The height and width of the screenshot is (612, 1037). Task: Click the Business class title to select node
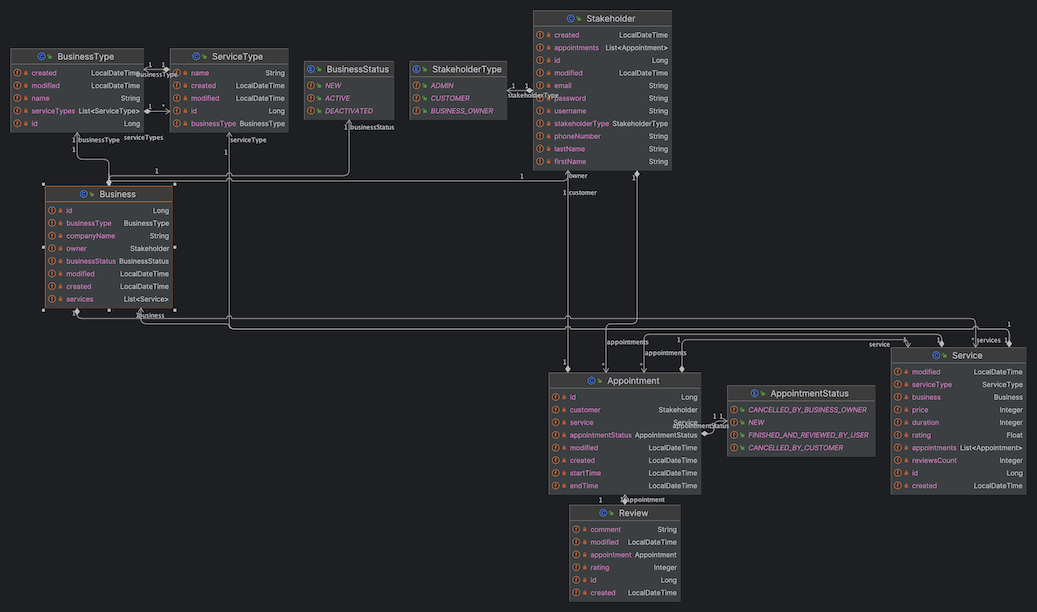117,194
